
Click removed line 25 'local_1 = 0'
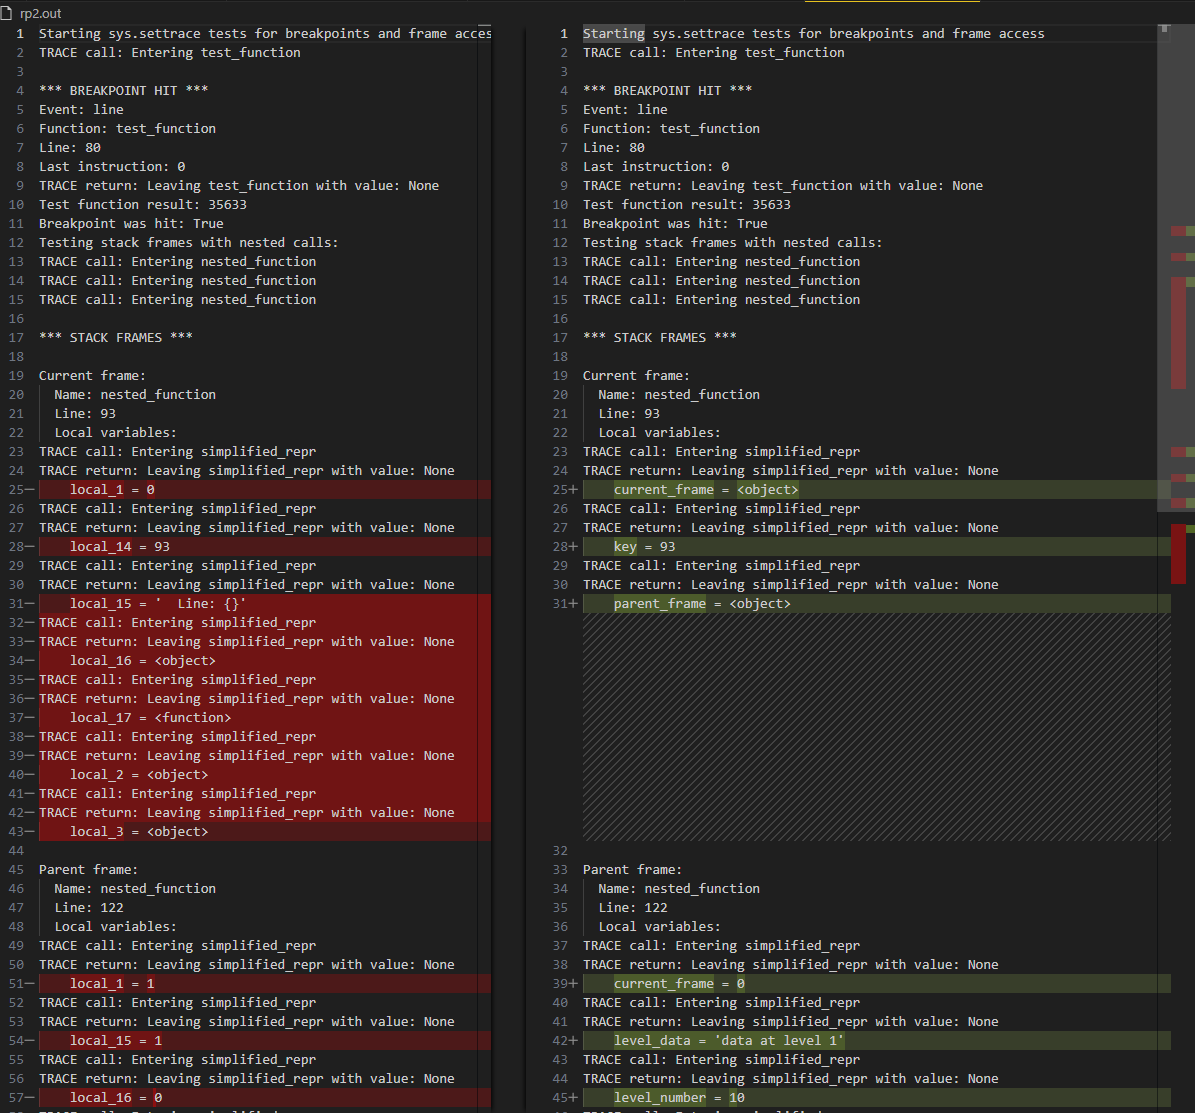click(x=264, y=489)
